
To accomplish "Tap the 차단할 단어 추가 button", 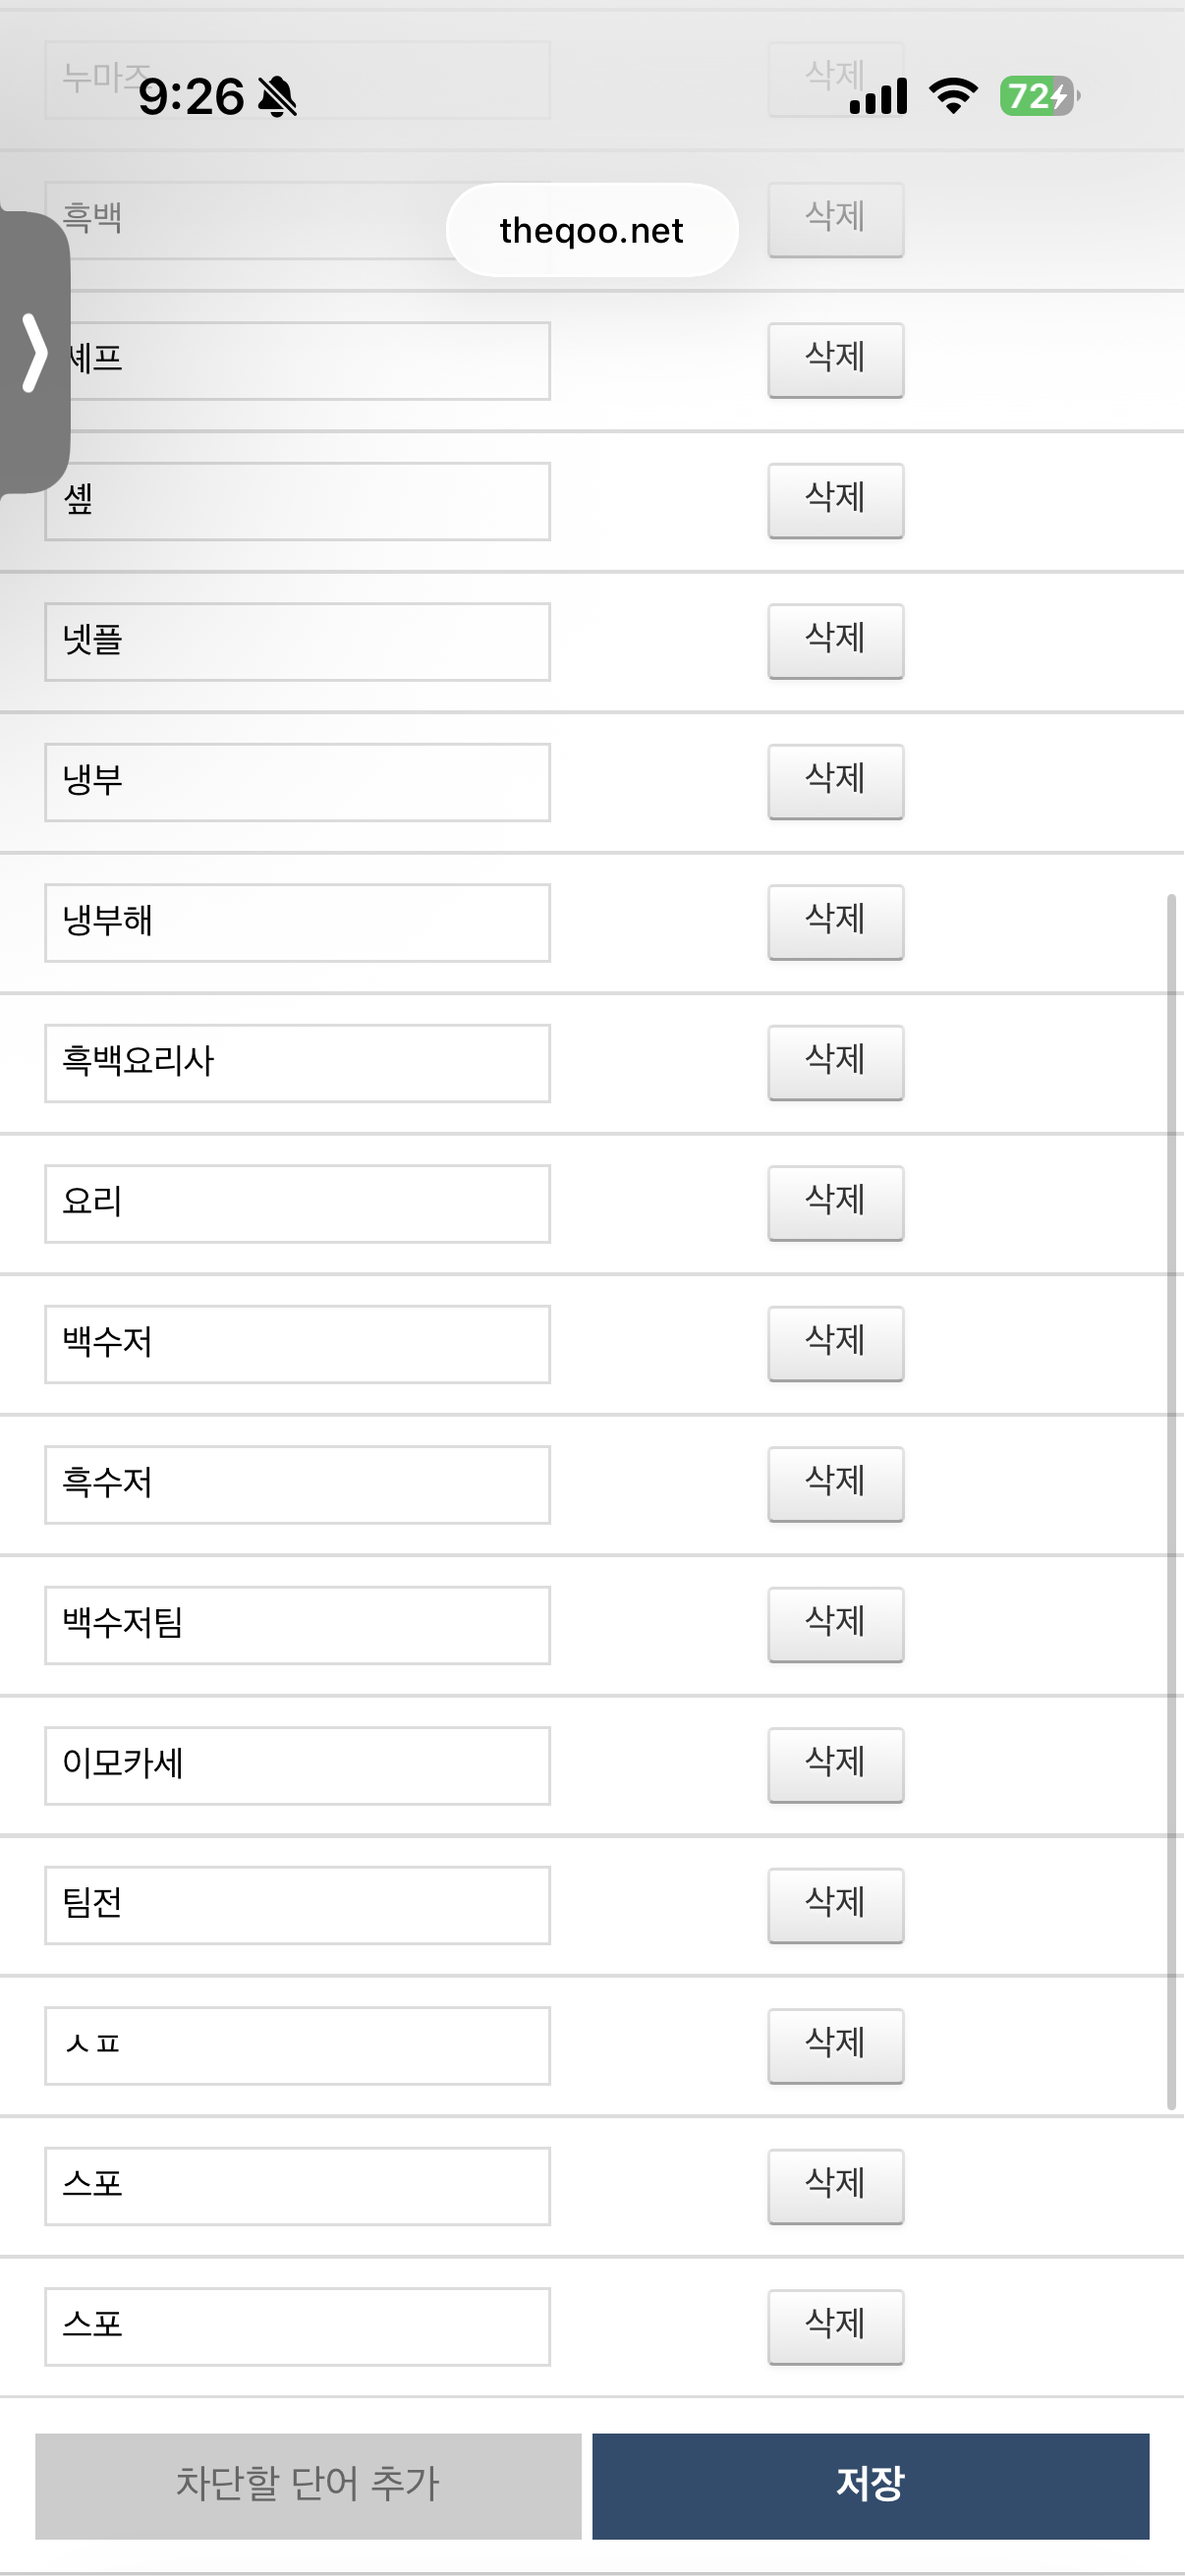I will pos(308,2485).
